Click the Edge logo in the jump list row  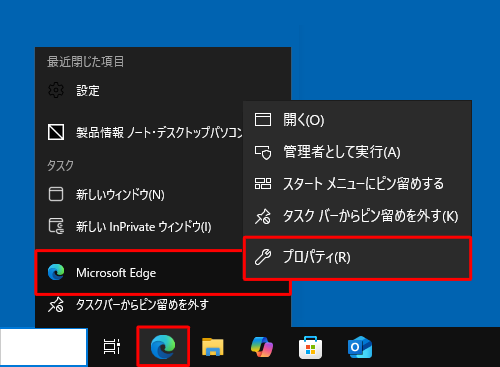(x=56, y=272)
